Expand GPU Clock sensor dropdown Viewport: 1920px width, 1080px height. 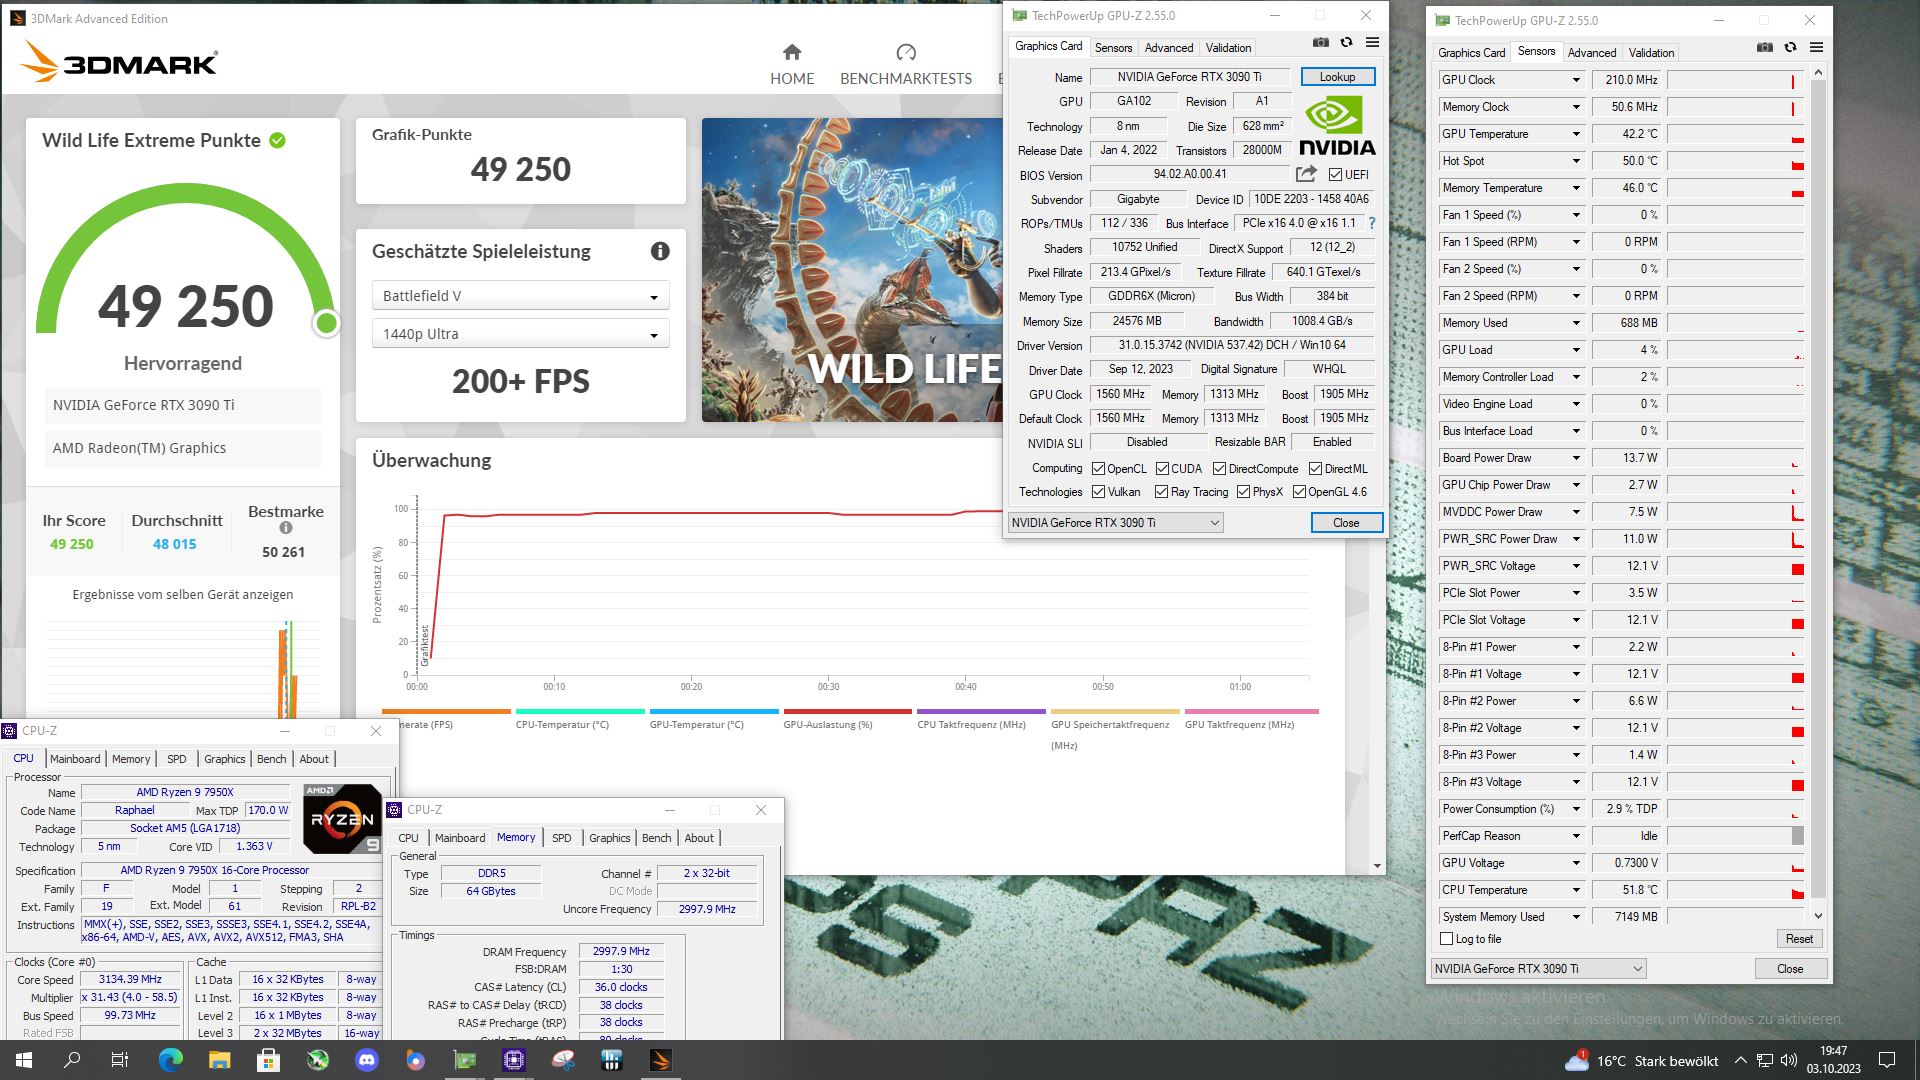pos(1576,80)
